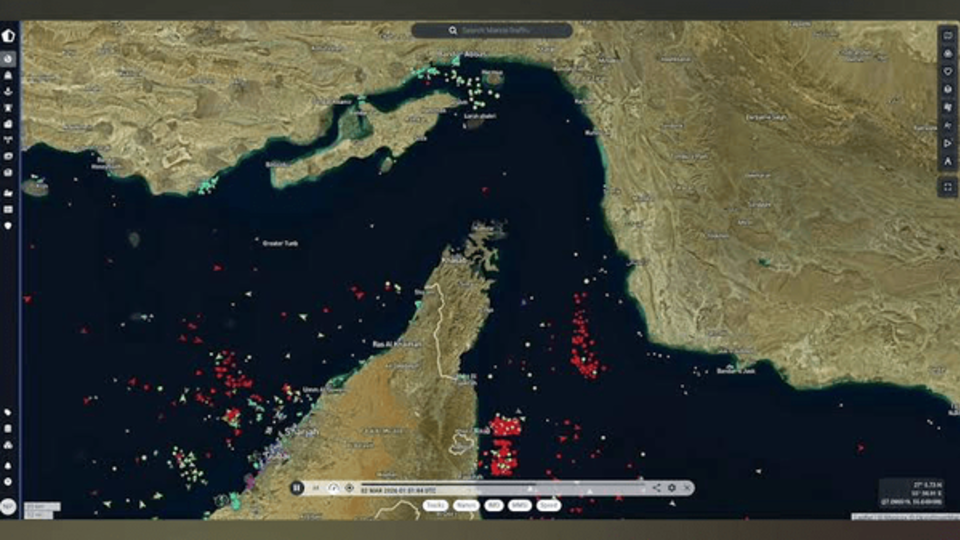Select the letter A tool in right toolbar

[947, 161]
